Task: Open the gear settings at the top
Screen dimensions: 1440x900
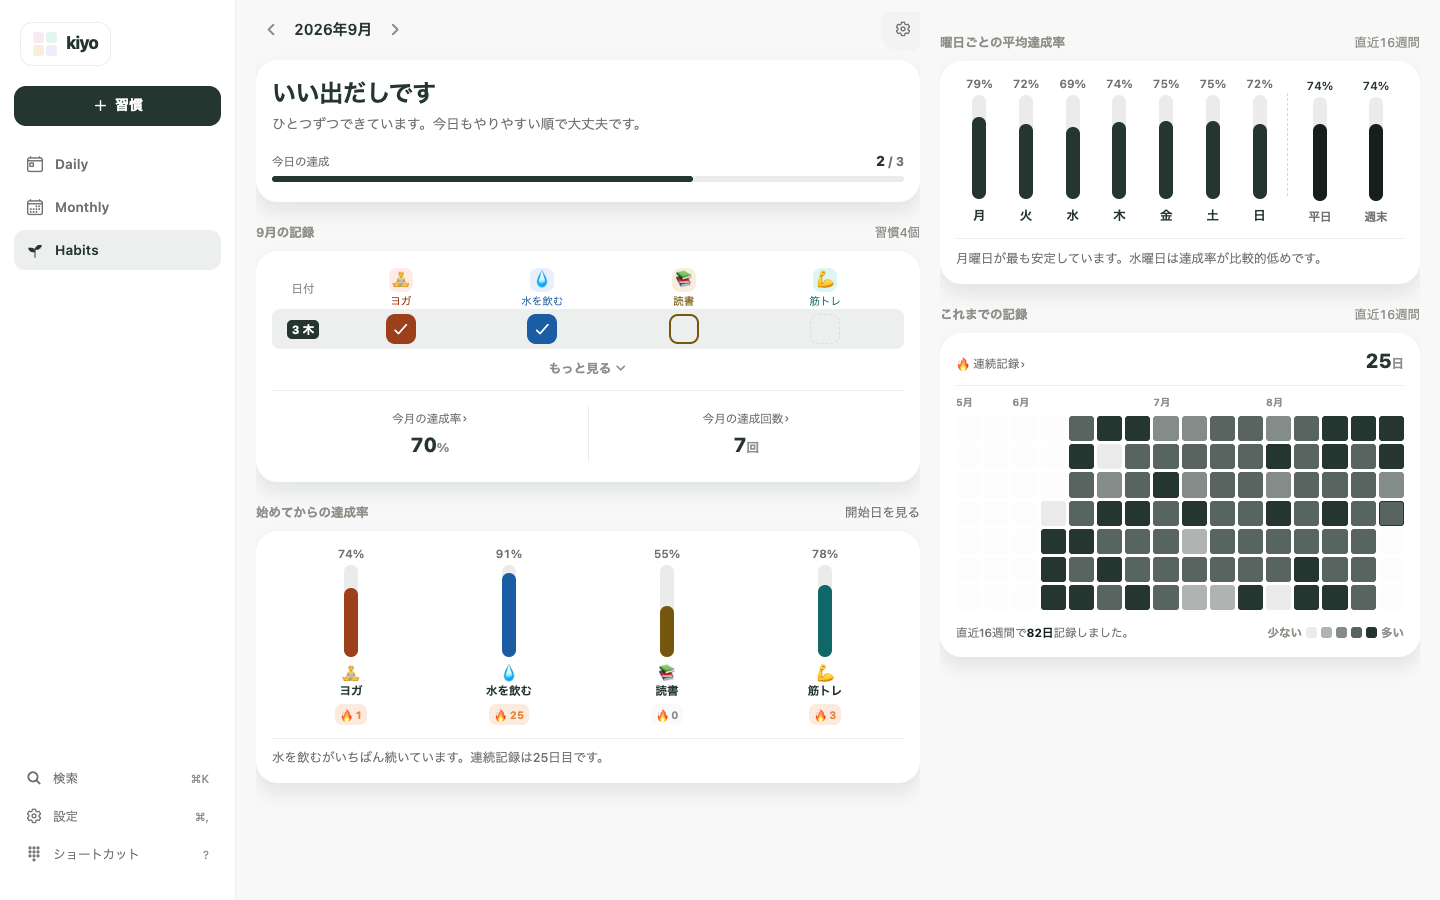Action: click(x=902, y=29)
